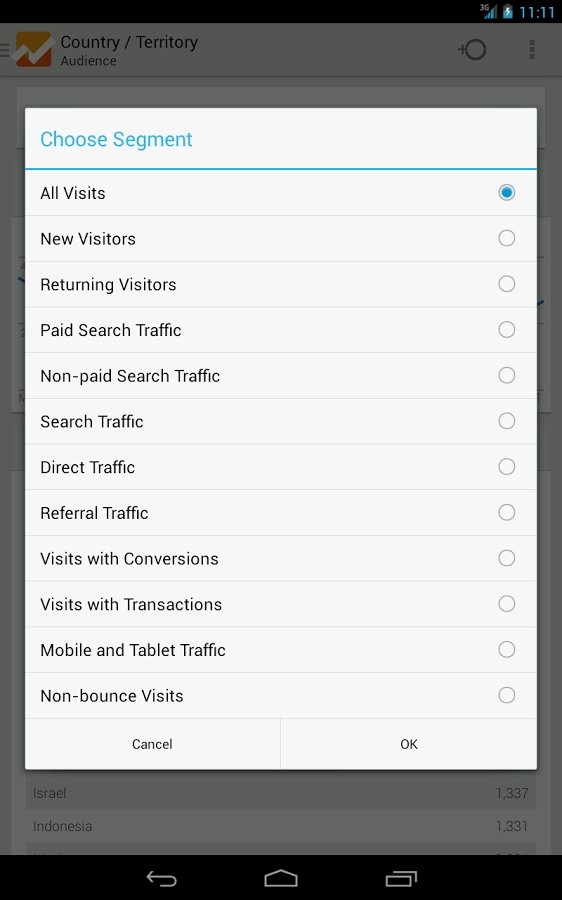This screenshot has height=900, width=562.
Task: Select the Returning Visitors radio button
Action: 506,284
